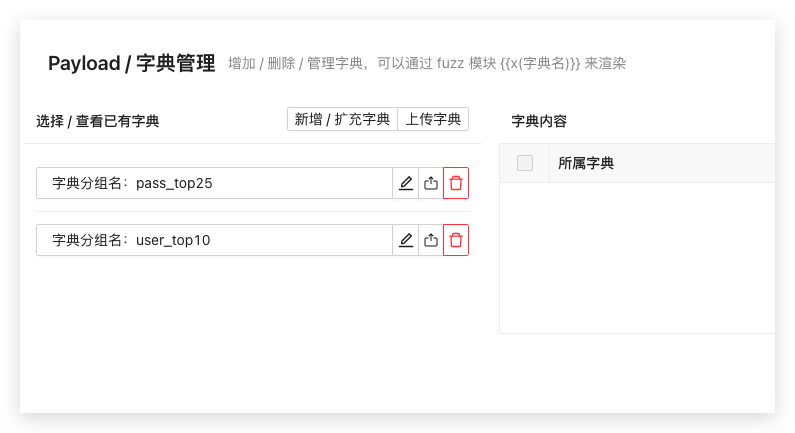This screenshot has height=433, width=795.
Task: Export the pass_top25 dictionary
Action: point(431,183)
